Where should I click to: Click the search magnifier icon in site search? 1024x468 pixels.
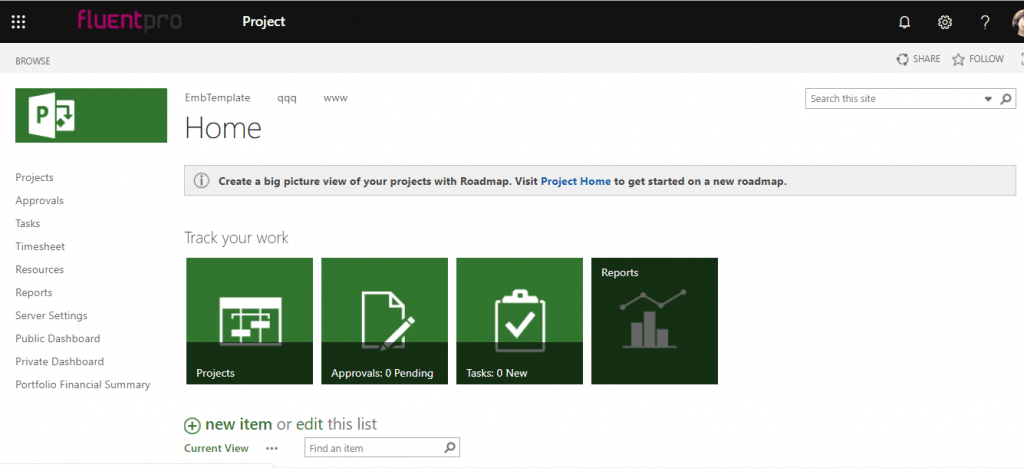point(1006,99)
